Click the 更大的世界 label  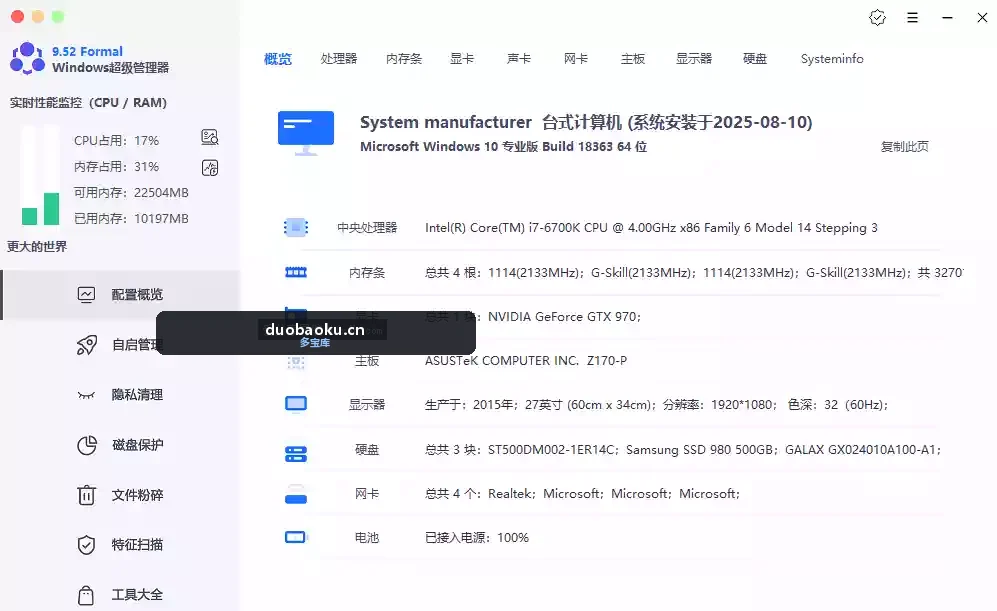(37, 247)
